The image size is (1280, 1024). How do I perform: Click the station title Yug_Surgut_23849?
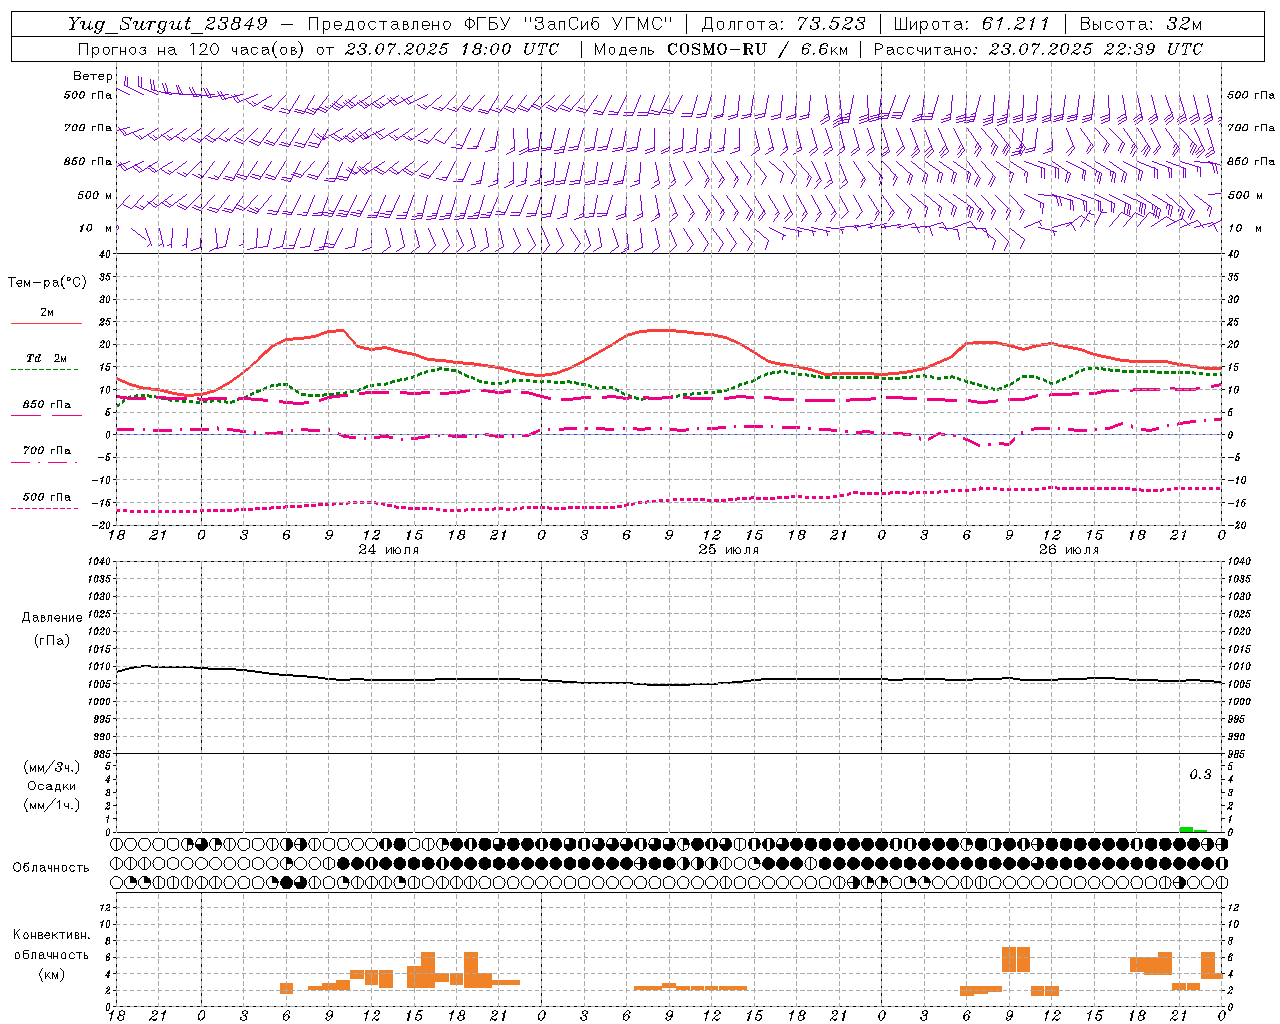[168, 24]
